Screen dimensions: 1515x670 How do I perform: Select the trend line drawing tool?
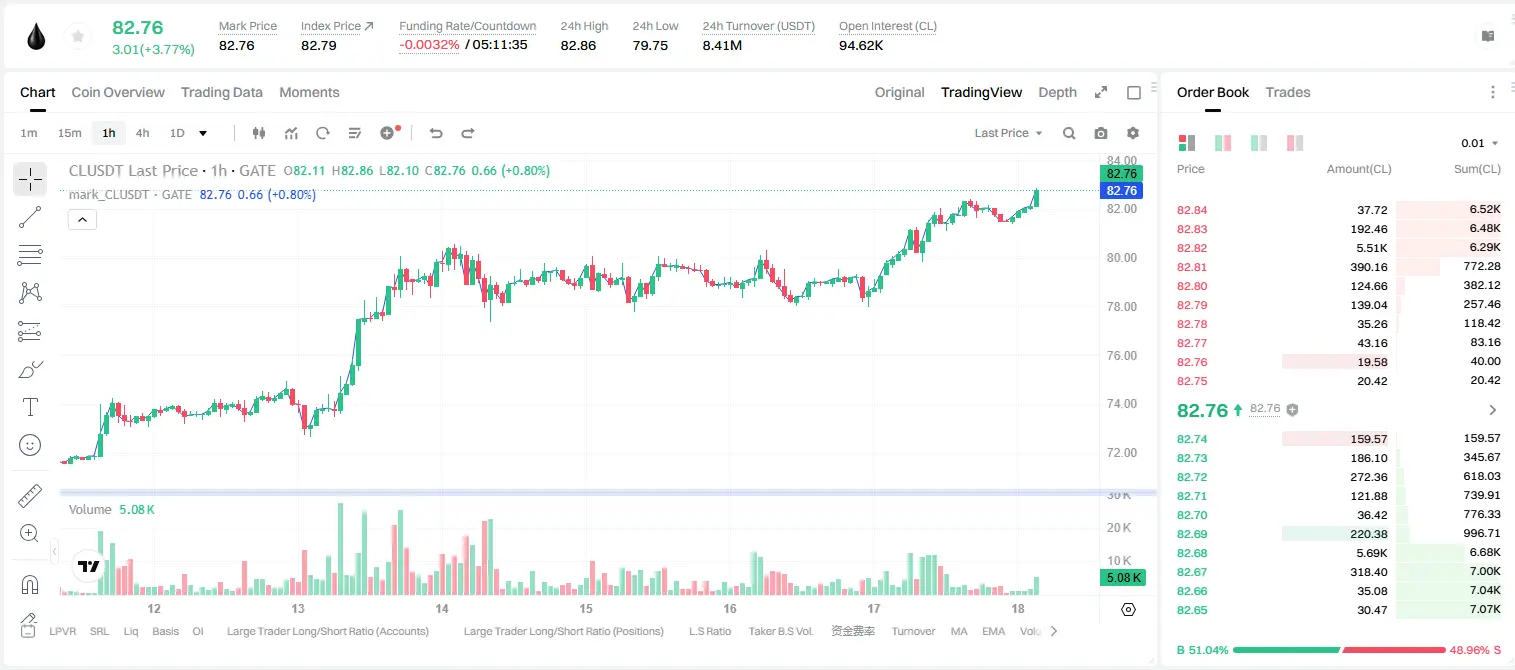(x=30, y=217)
